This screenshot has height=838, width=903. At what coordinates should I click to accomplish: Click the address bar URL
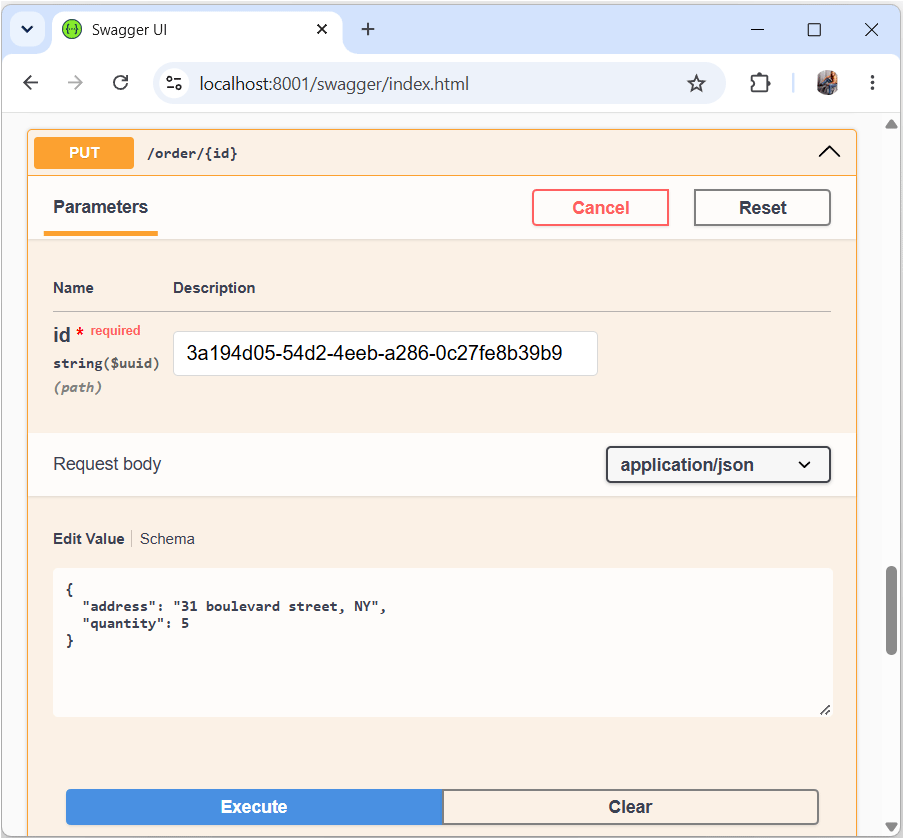[334, 84]
